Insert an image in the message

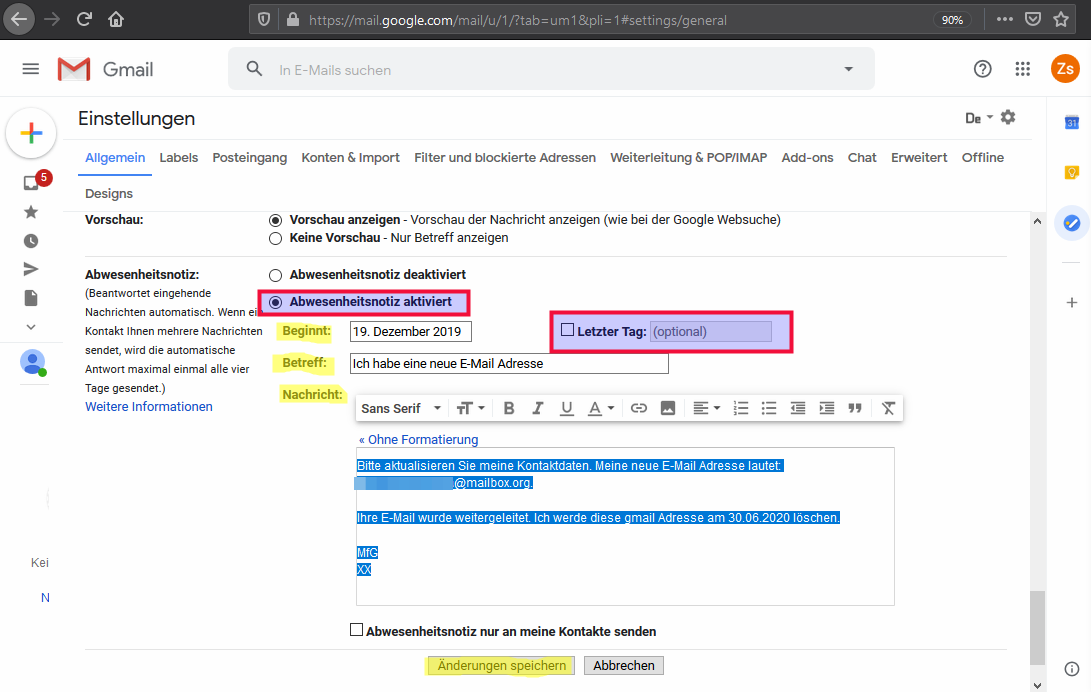pyautogui.click(x=667, y=408)
